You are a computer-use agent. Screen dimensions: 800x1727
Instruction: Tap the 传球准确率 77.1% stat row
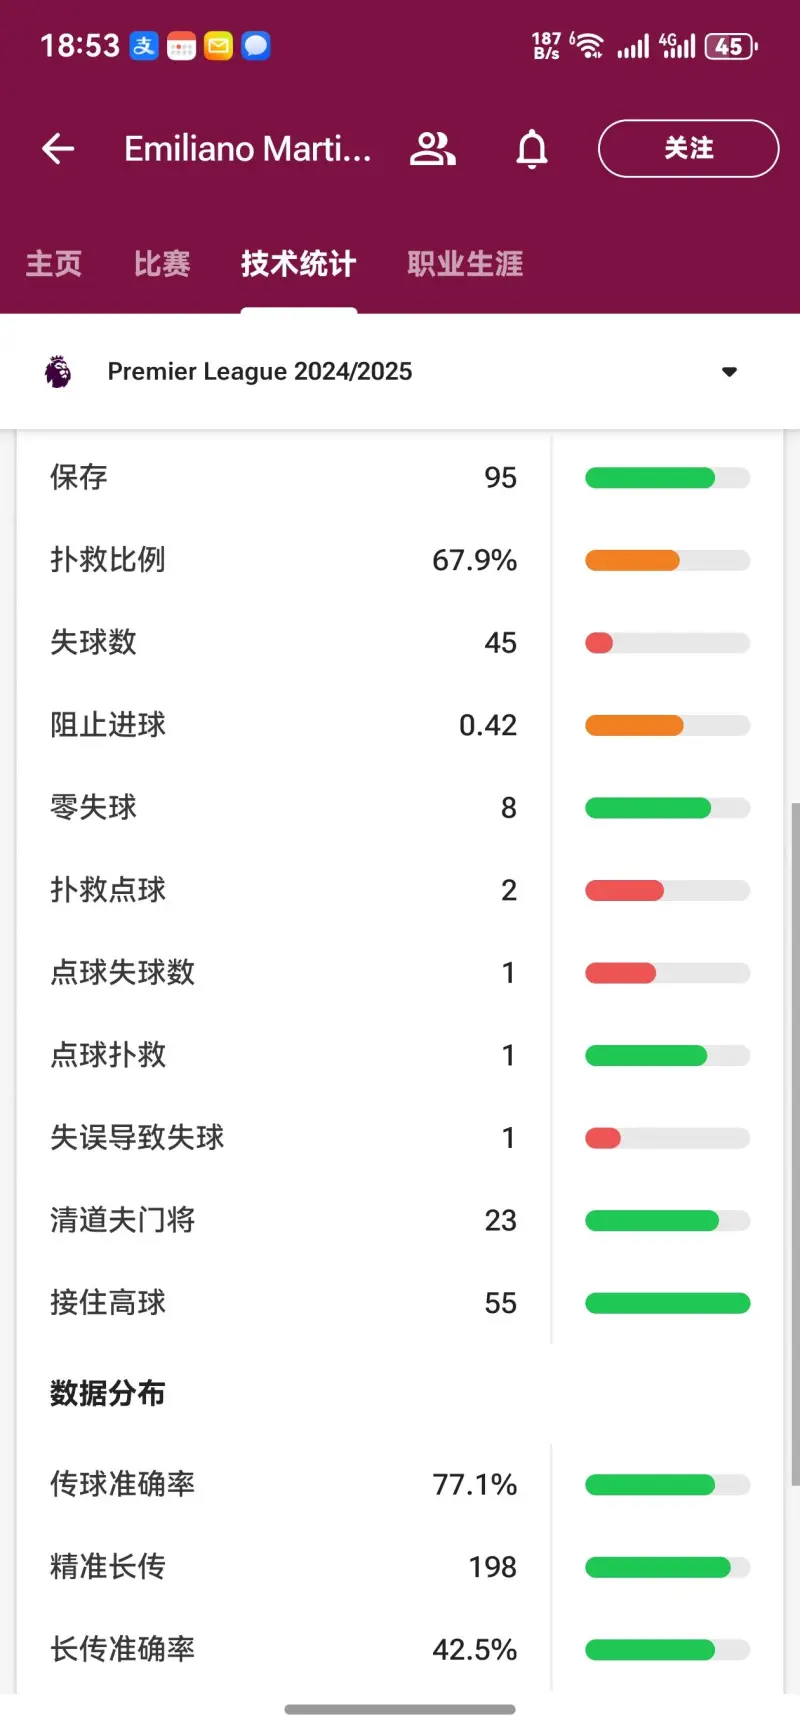point(400,1484)
